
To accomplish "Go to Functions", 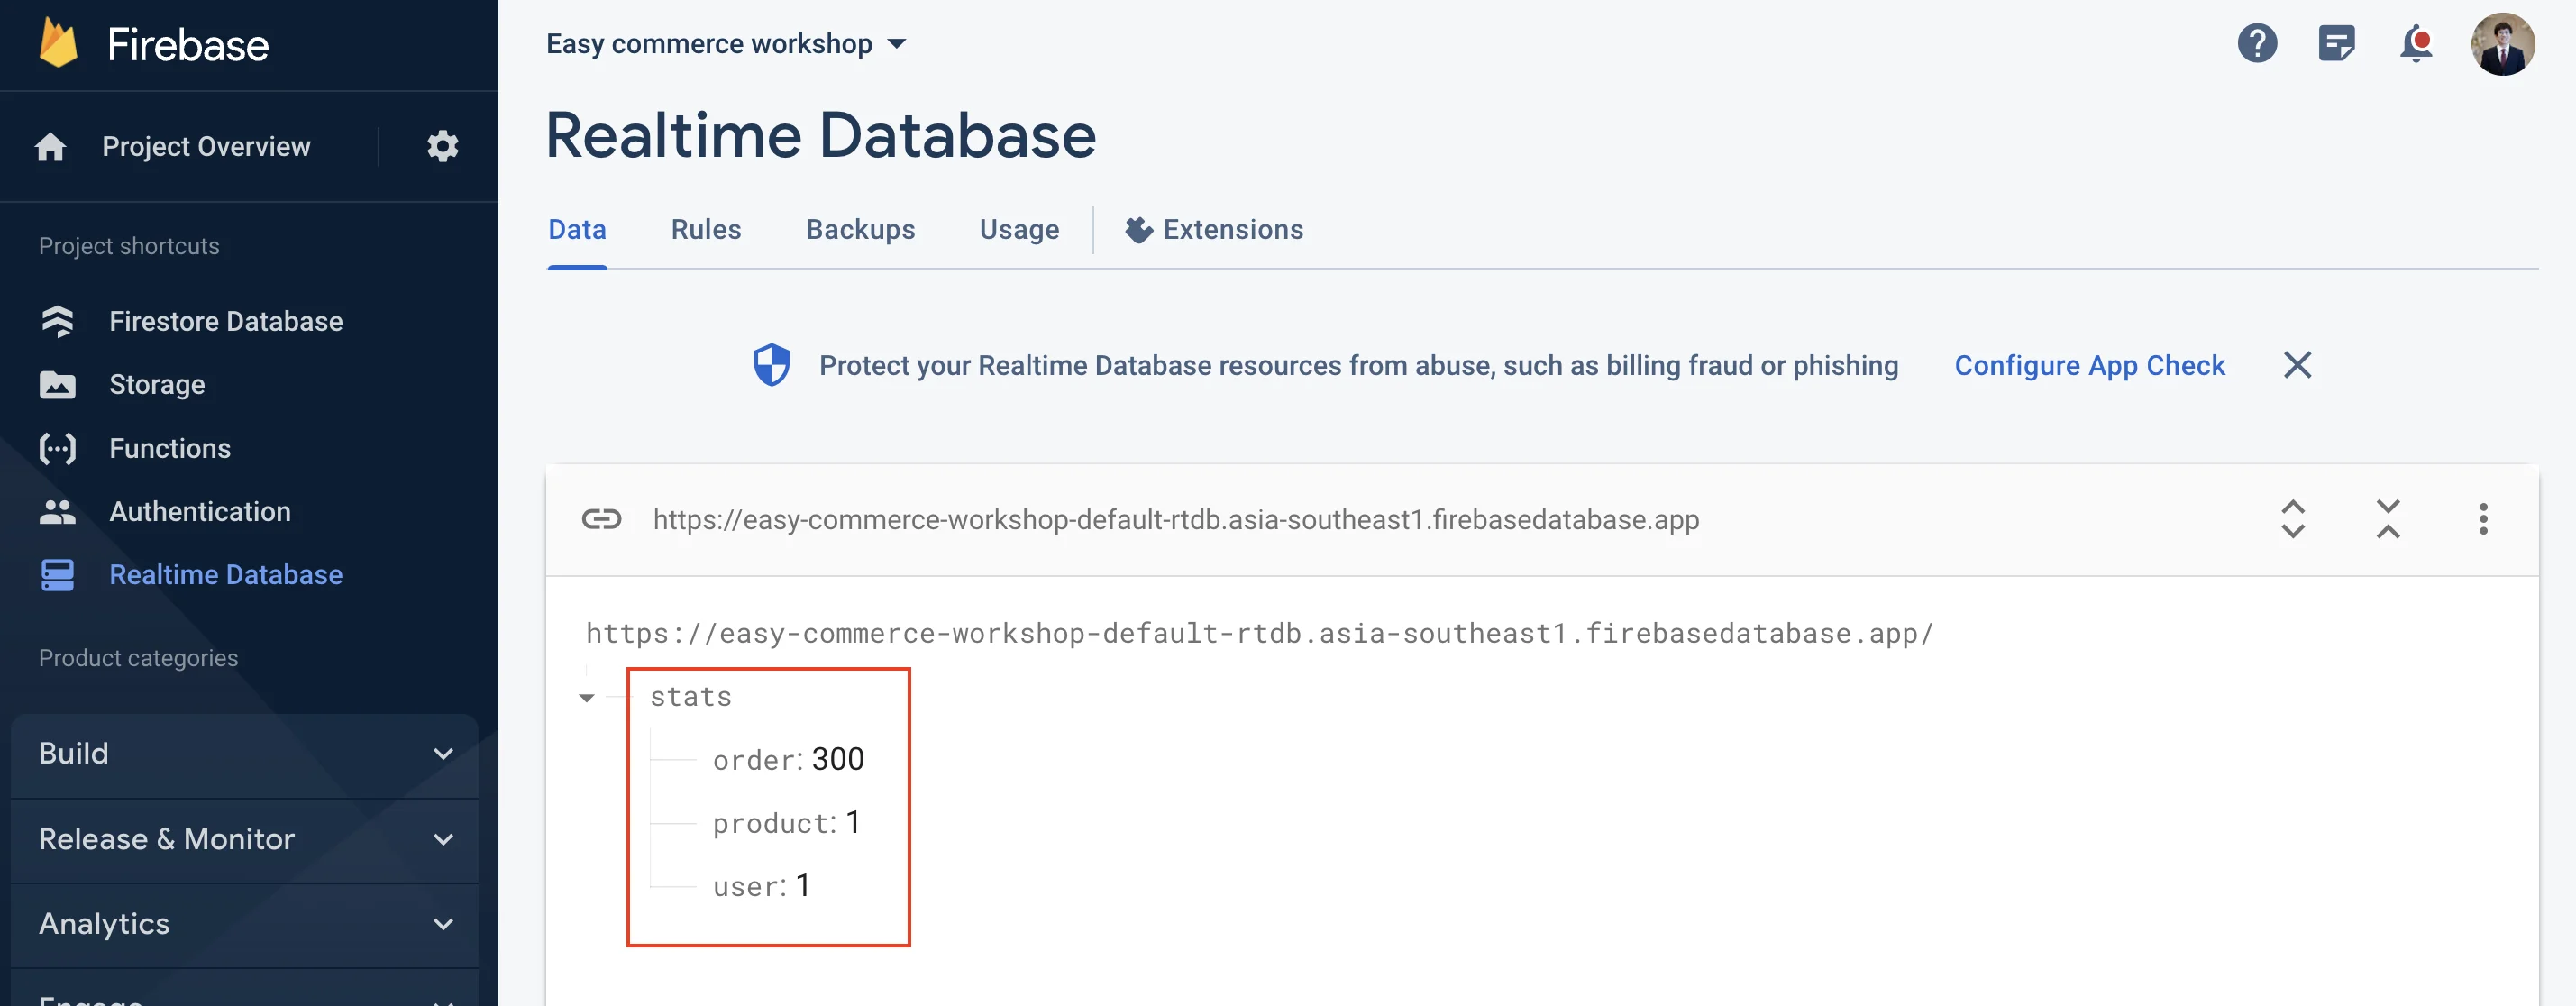I will (x=170, y=449).
